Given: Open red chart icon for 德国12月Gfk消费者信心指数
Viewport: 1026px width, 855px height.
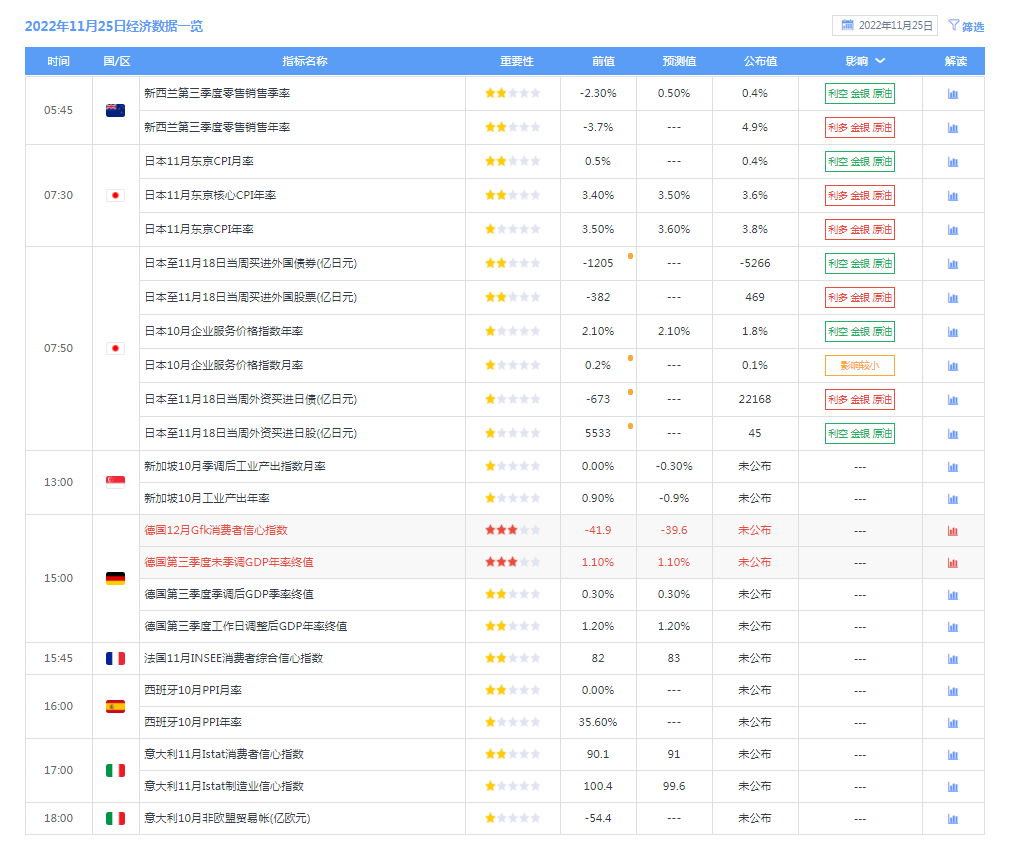Looking at the screenshot, I should coord(953,531).
